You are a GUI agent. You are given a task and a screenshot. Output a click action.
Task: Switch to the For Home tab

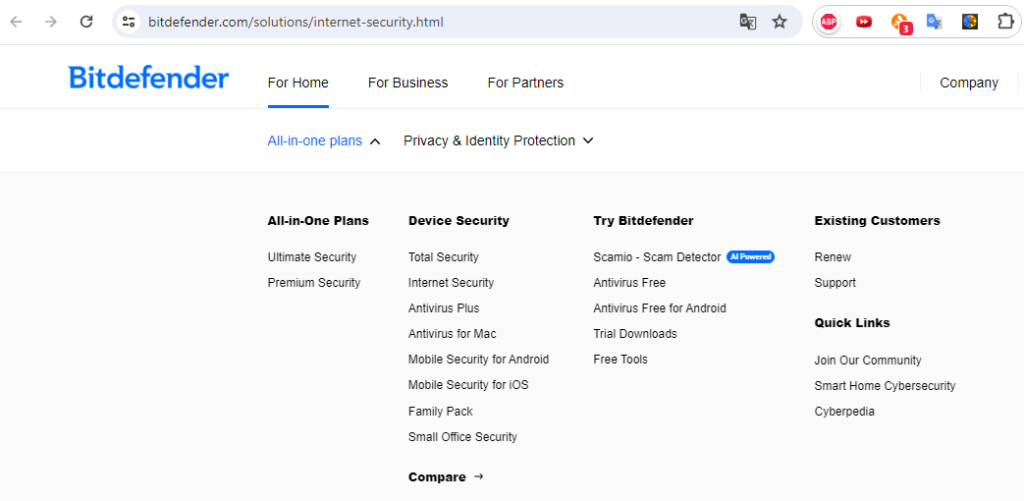(298, 83)
